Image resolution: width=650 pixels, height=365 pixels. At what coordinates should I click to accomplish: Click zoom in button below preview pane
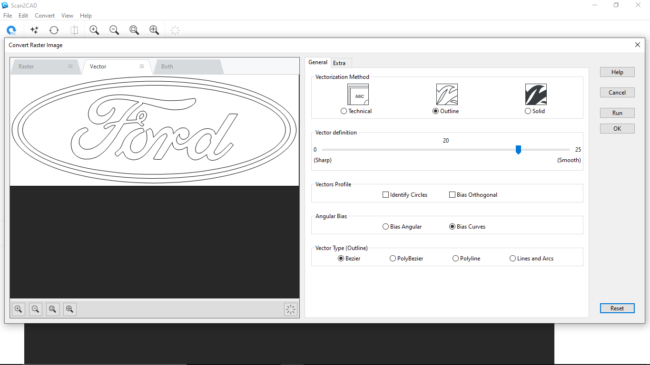19,309
